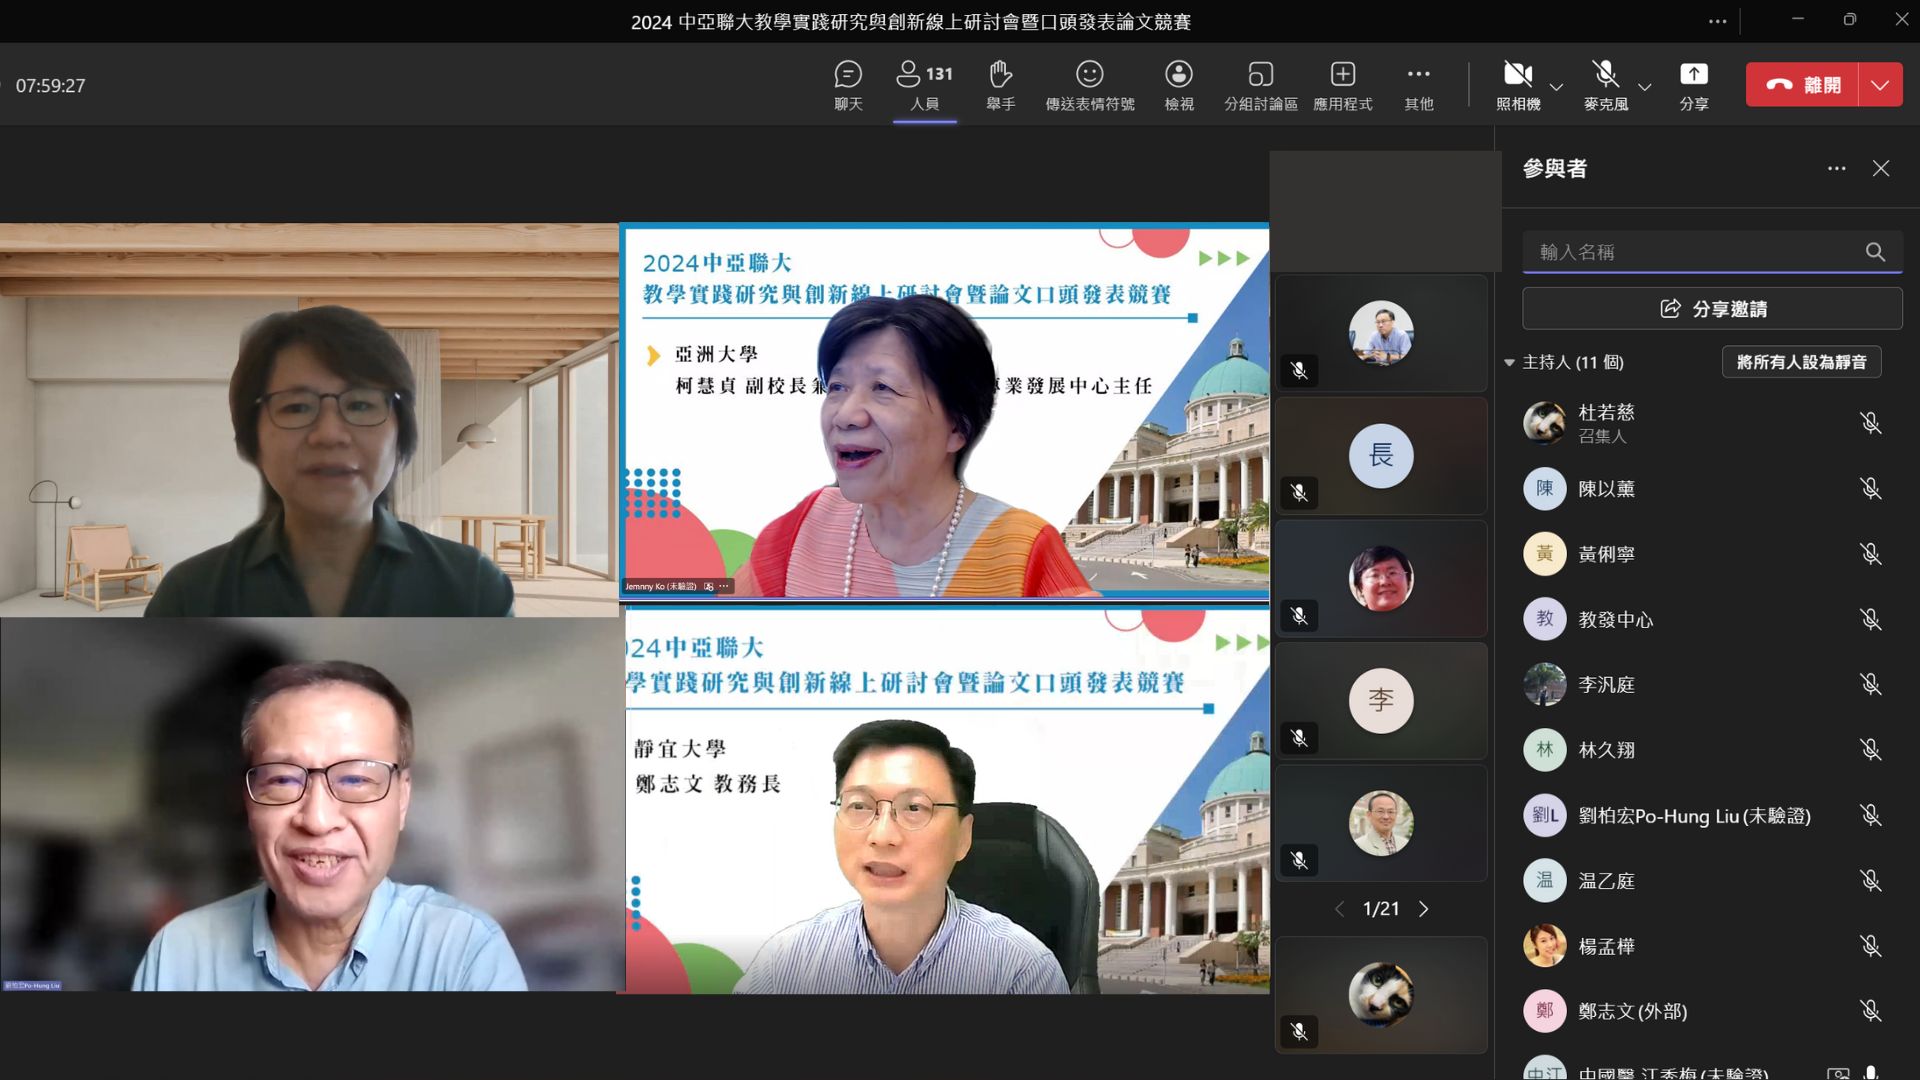Open participants panel more options ellipsis
This screenshot has height=1080, width=1920.
coord(1836,168)
